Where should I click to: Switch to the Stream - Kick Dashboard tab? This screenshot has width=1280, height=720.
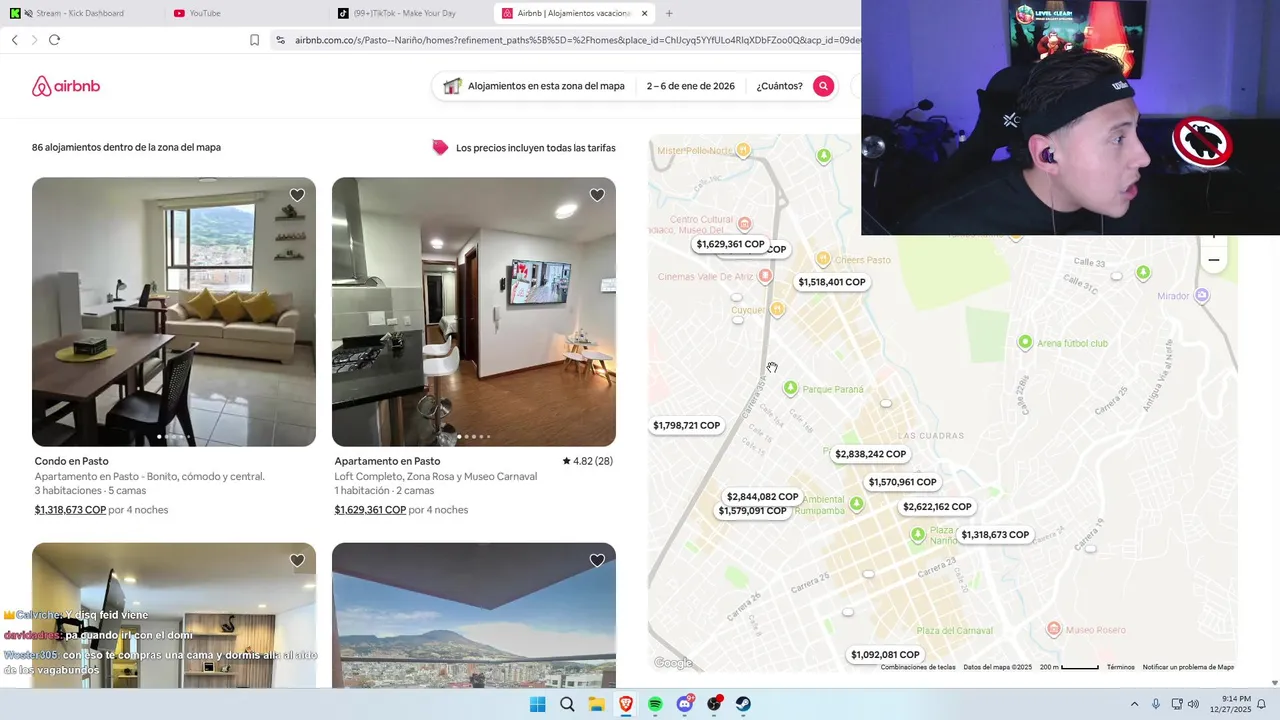(80, 13)
